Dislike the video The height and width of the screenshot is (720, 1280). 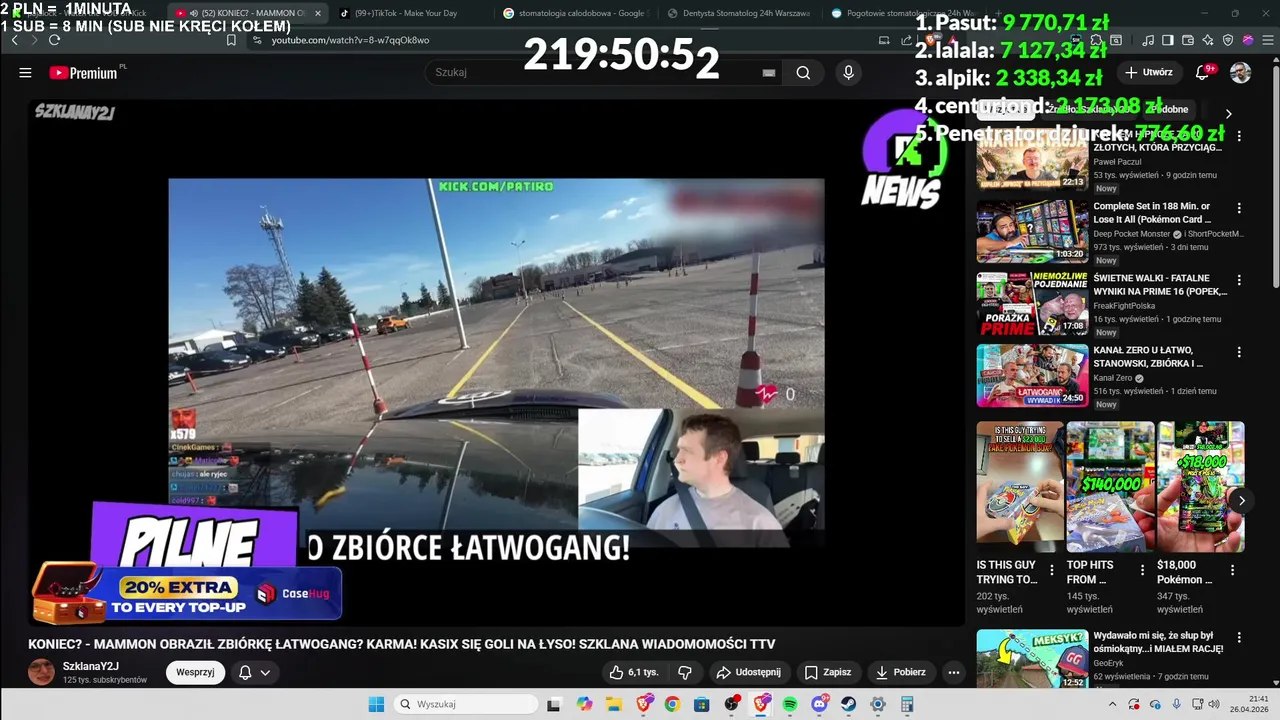point(685,672)
